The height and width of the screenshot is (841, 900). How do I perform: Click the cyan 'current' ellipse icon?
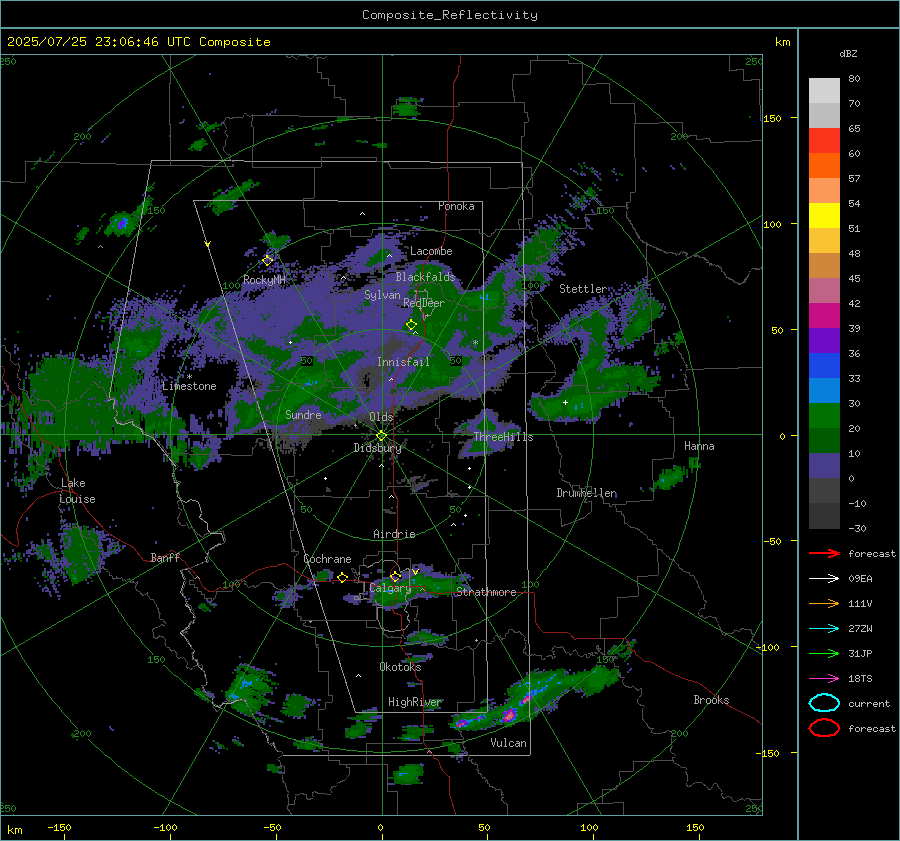pyautogui.click(x=824, y=703)
